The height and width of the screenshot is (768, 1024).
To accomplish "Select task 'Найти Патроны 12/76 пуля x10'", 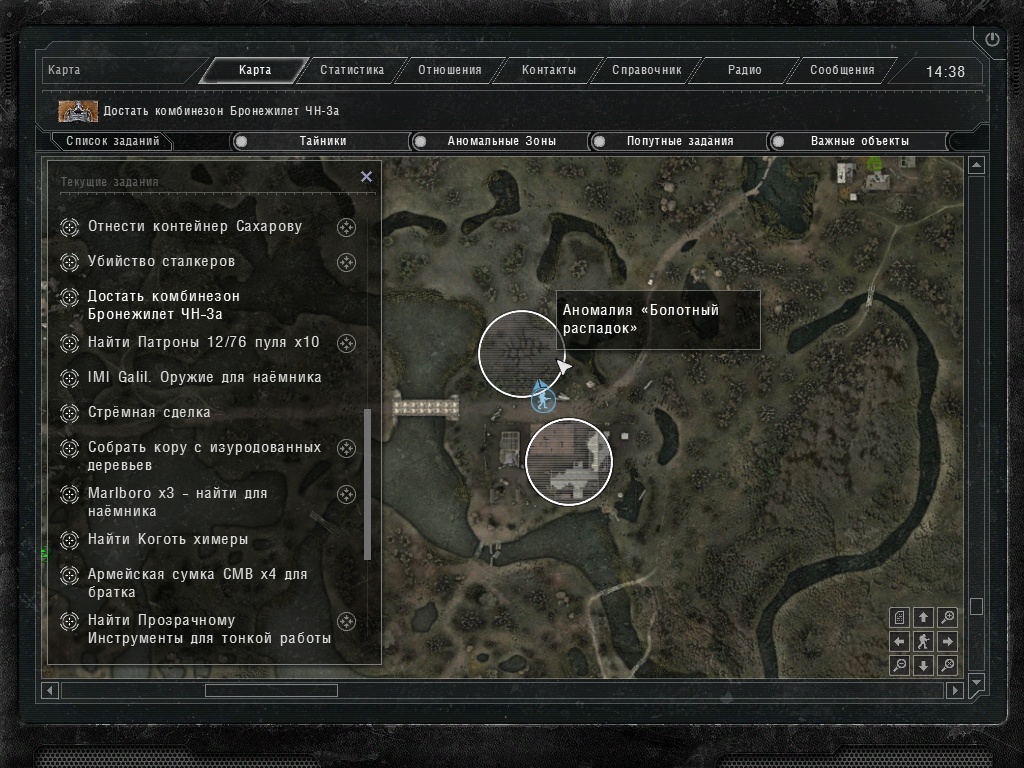I will (204, 342).
